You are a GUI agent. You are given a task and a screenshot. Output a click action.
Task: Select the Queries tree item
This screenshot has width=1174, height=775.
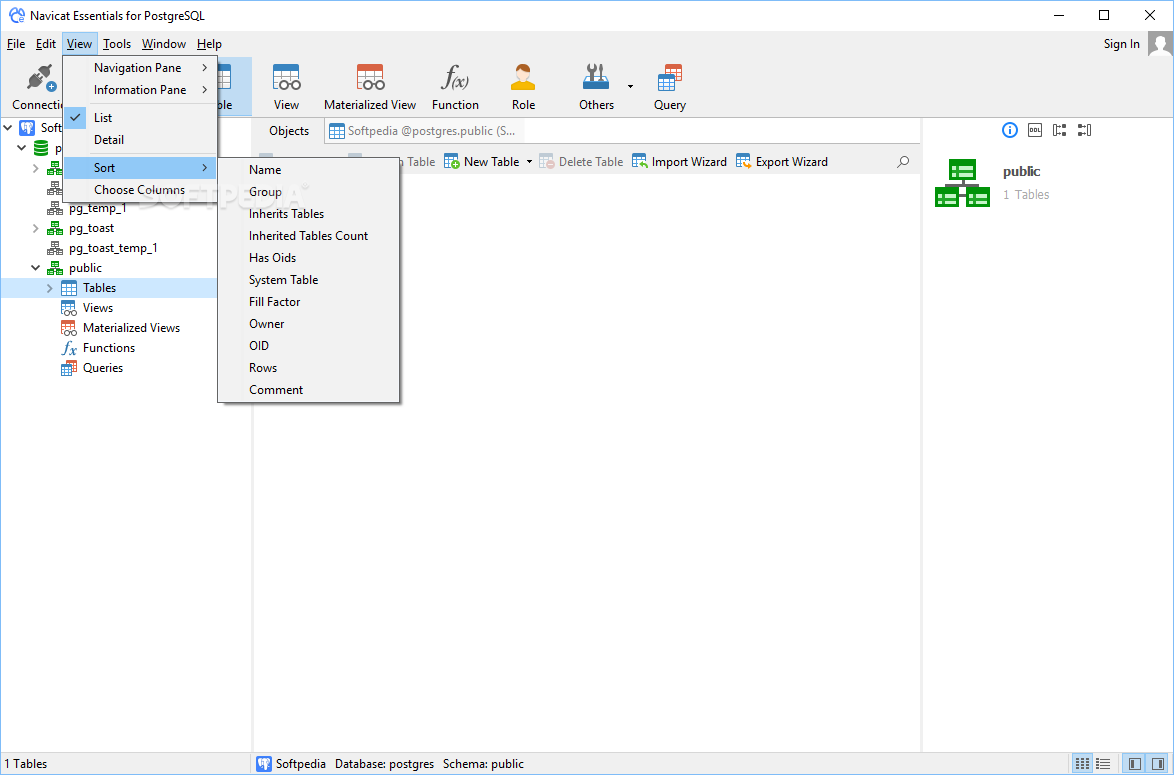coord(103,368)
